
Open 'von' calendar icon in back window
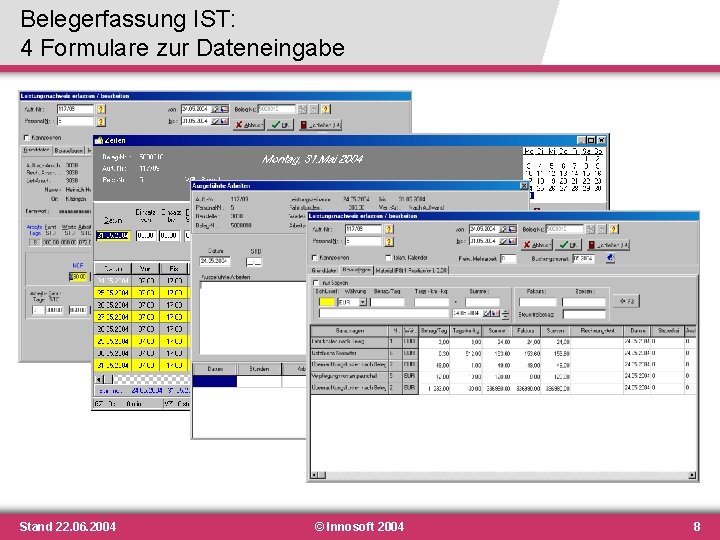click(x=224, y=109)
